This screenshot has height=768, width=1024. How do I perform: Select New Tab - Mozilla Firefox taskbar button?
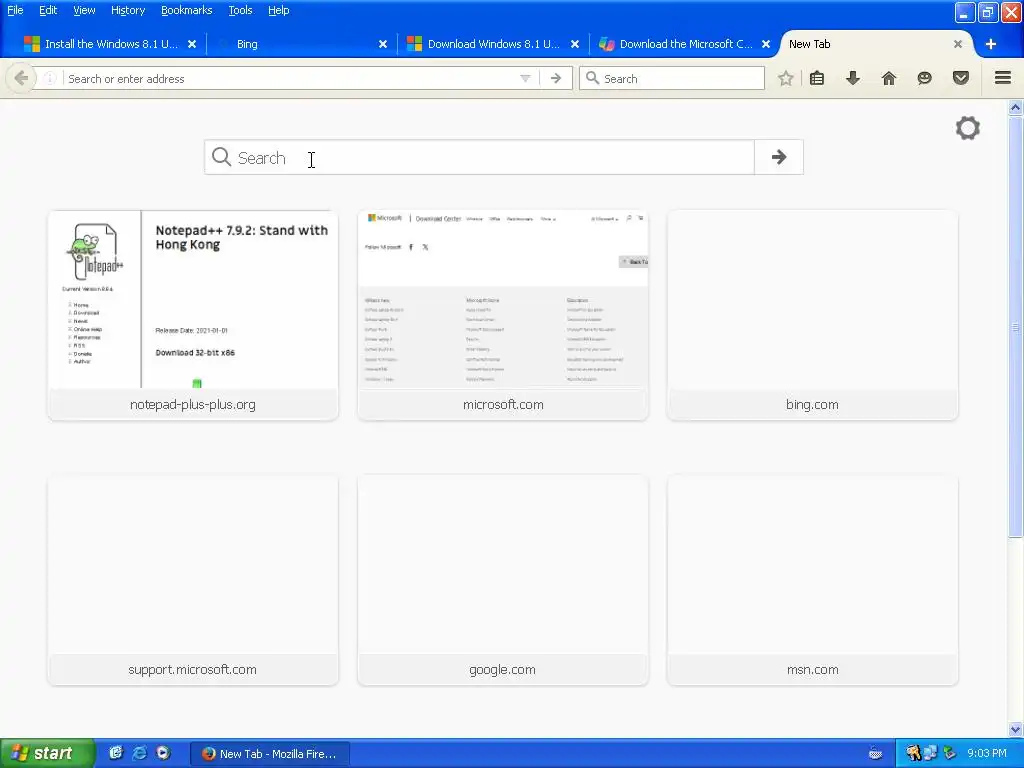[270, 754]
